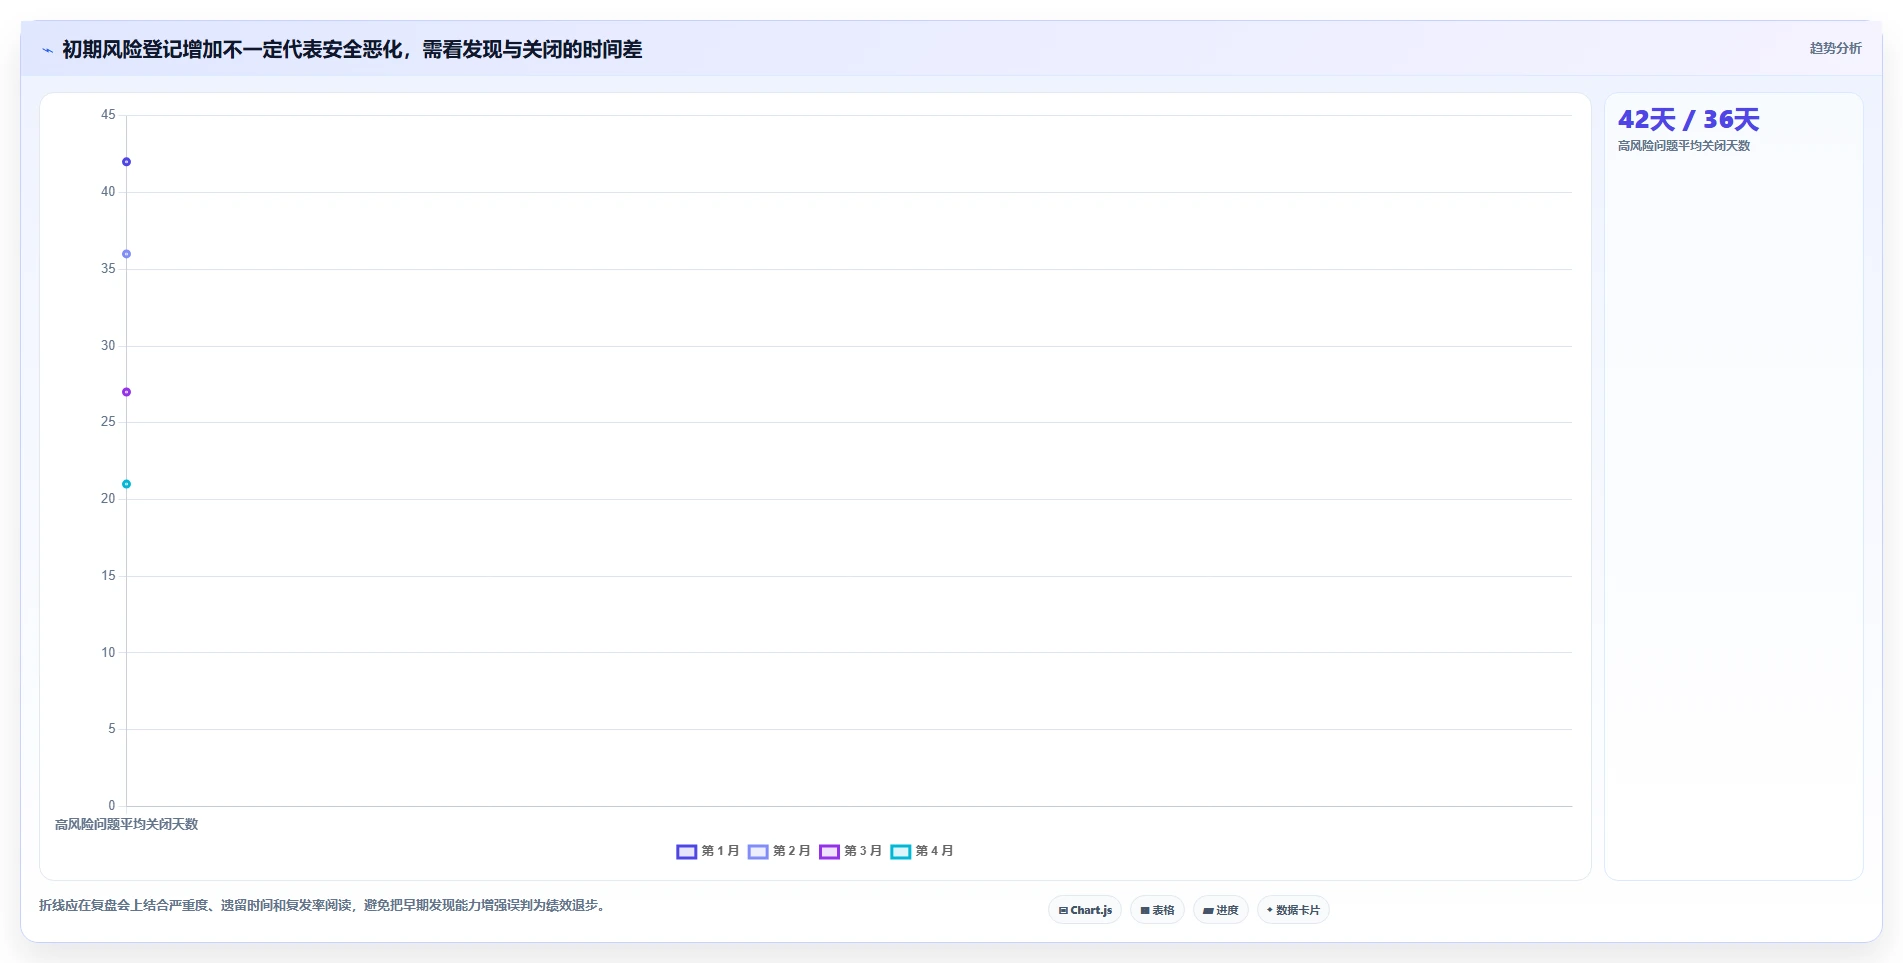This screenshot has height=963, width=1903.
Task: Click the 高风险问题平均关闭天数 label under the metric
Action: tap(1684, 146)
